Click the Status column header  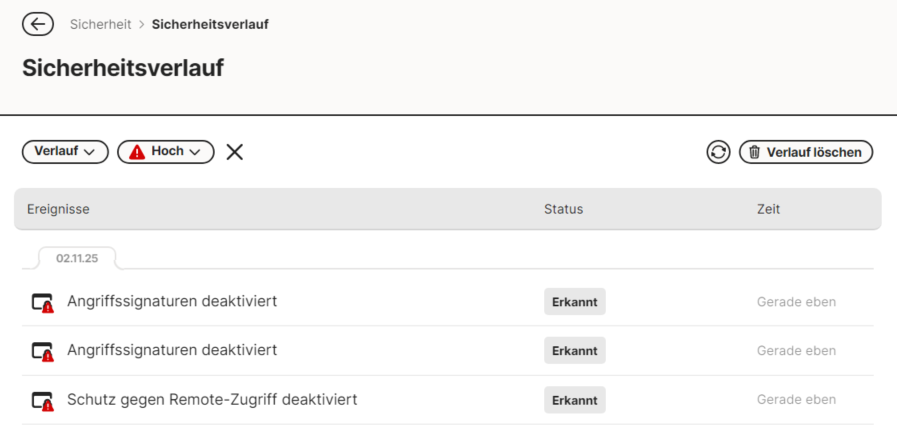point(563,209)
